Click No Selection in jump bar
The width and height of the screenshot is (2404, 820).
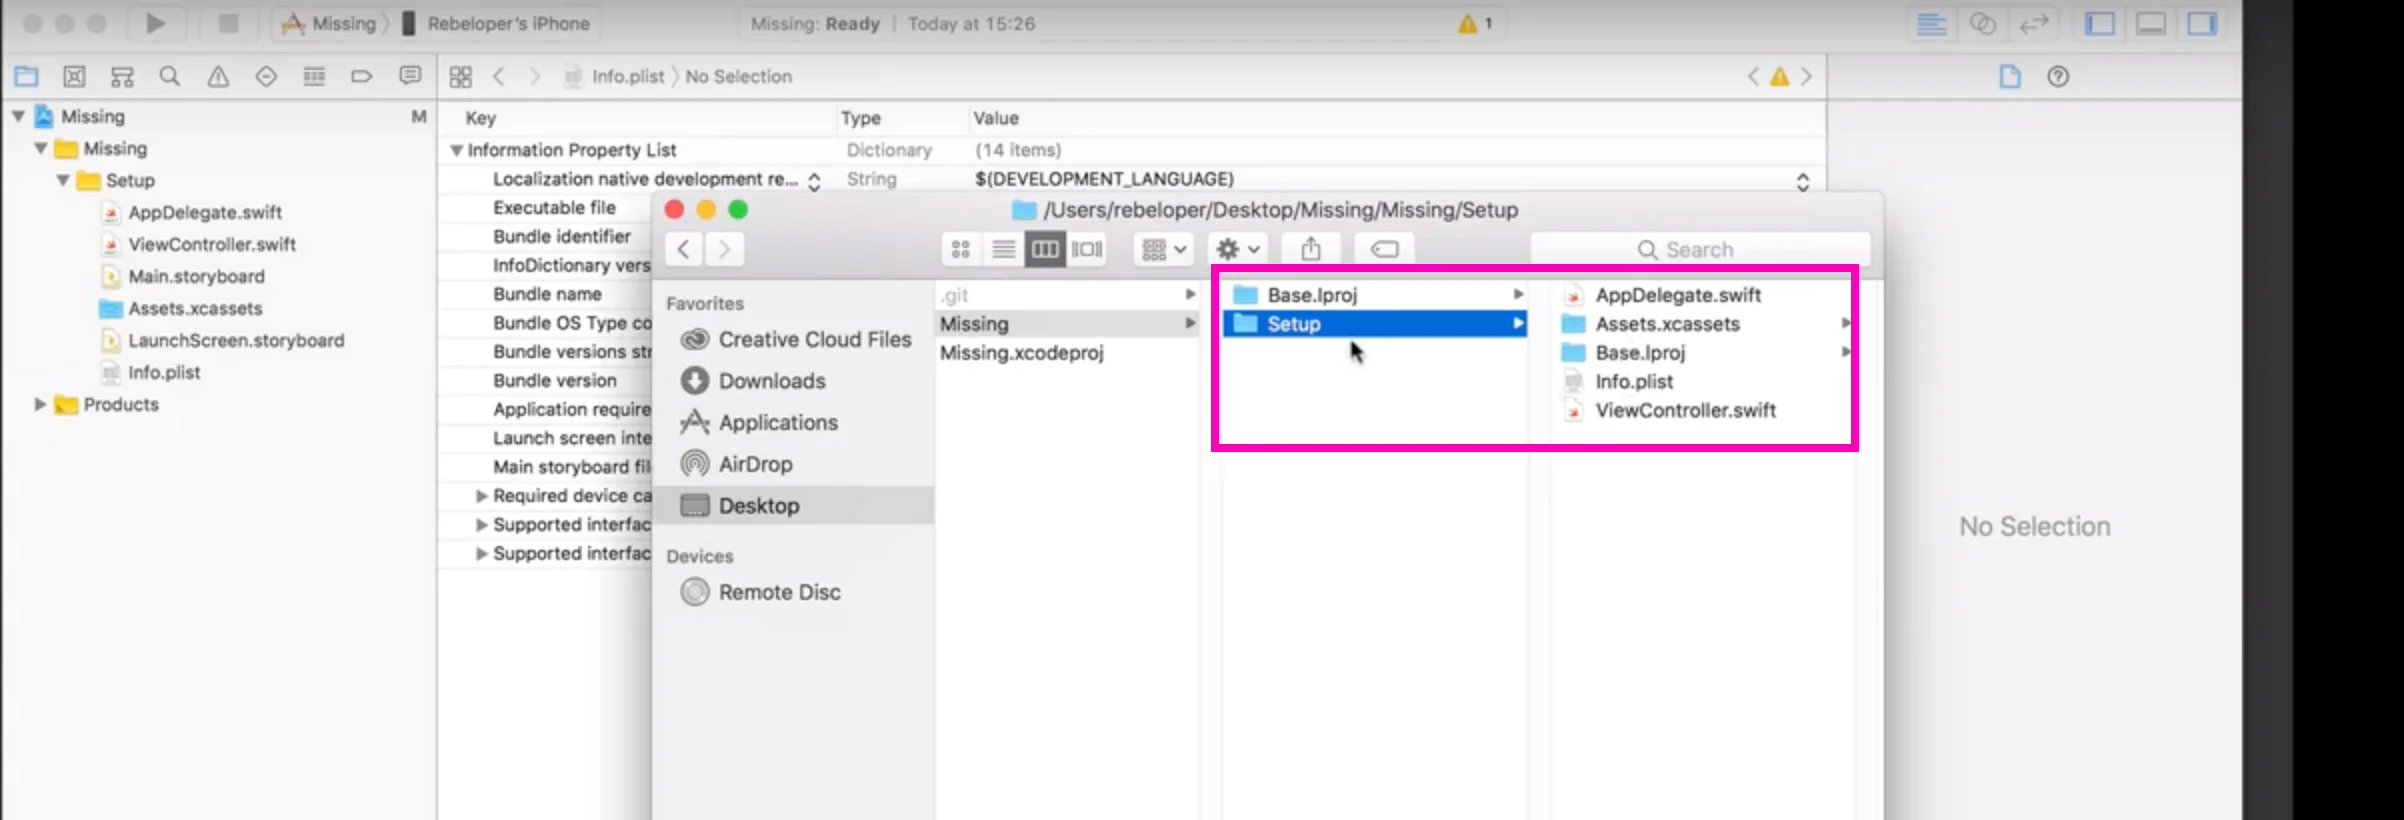(x=739, y=76)
